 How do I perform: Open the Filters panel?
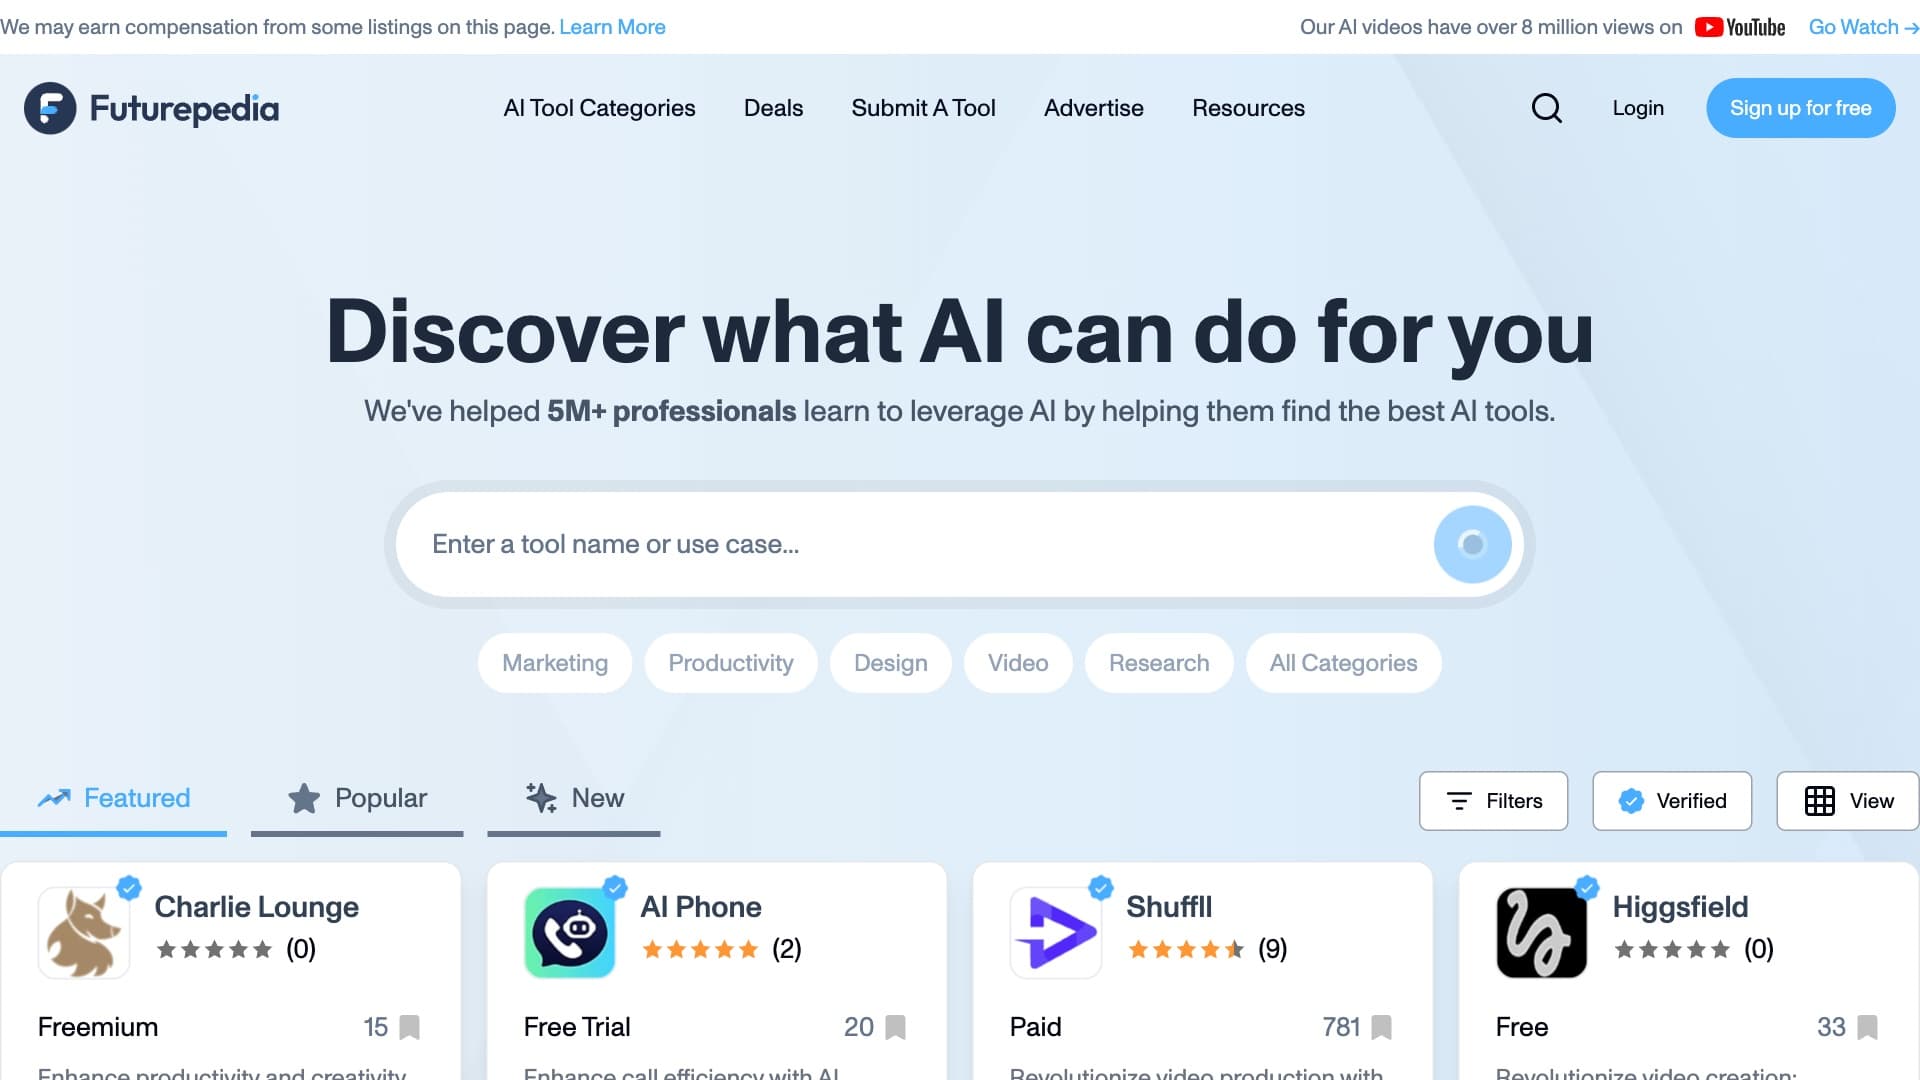pyautogui.click(x=1494, y=801)
